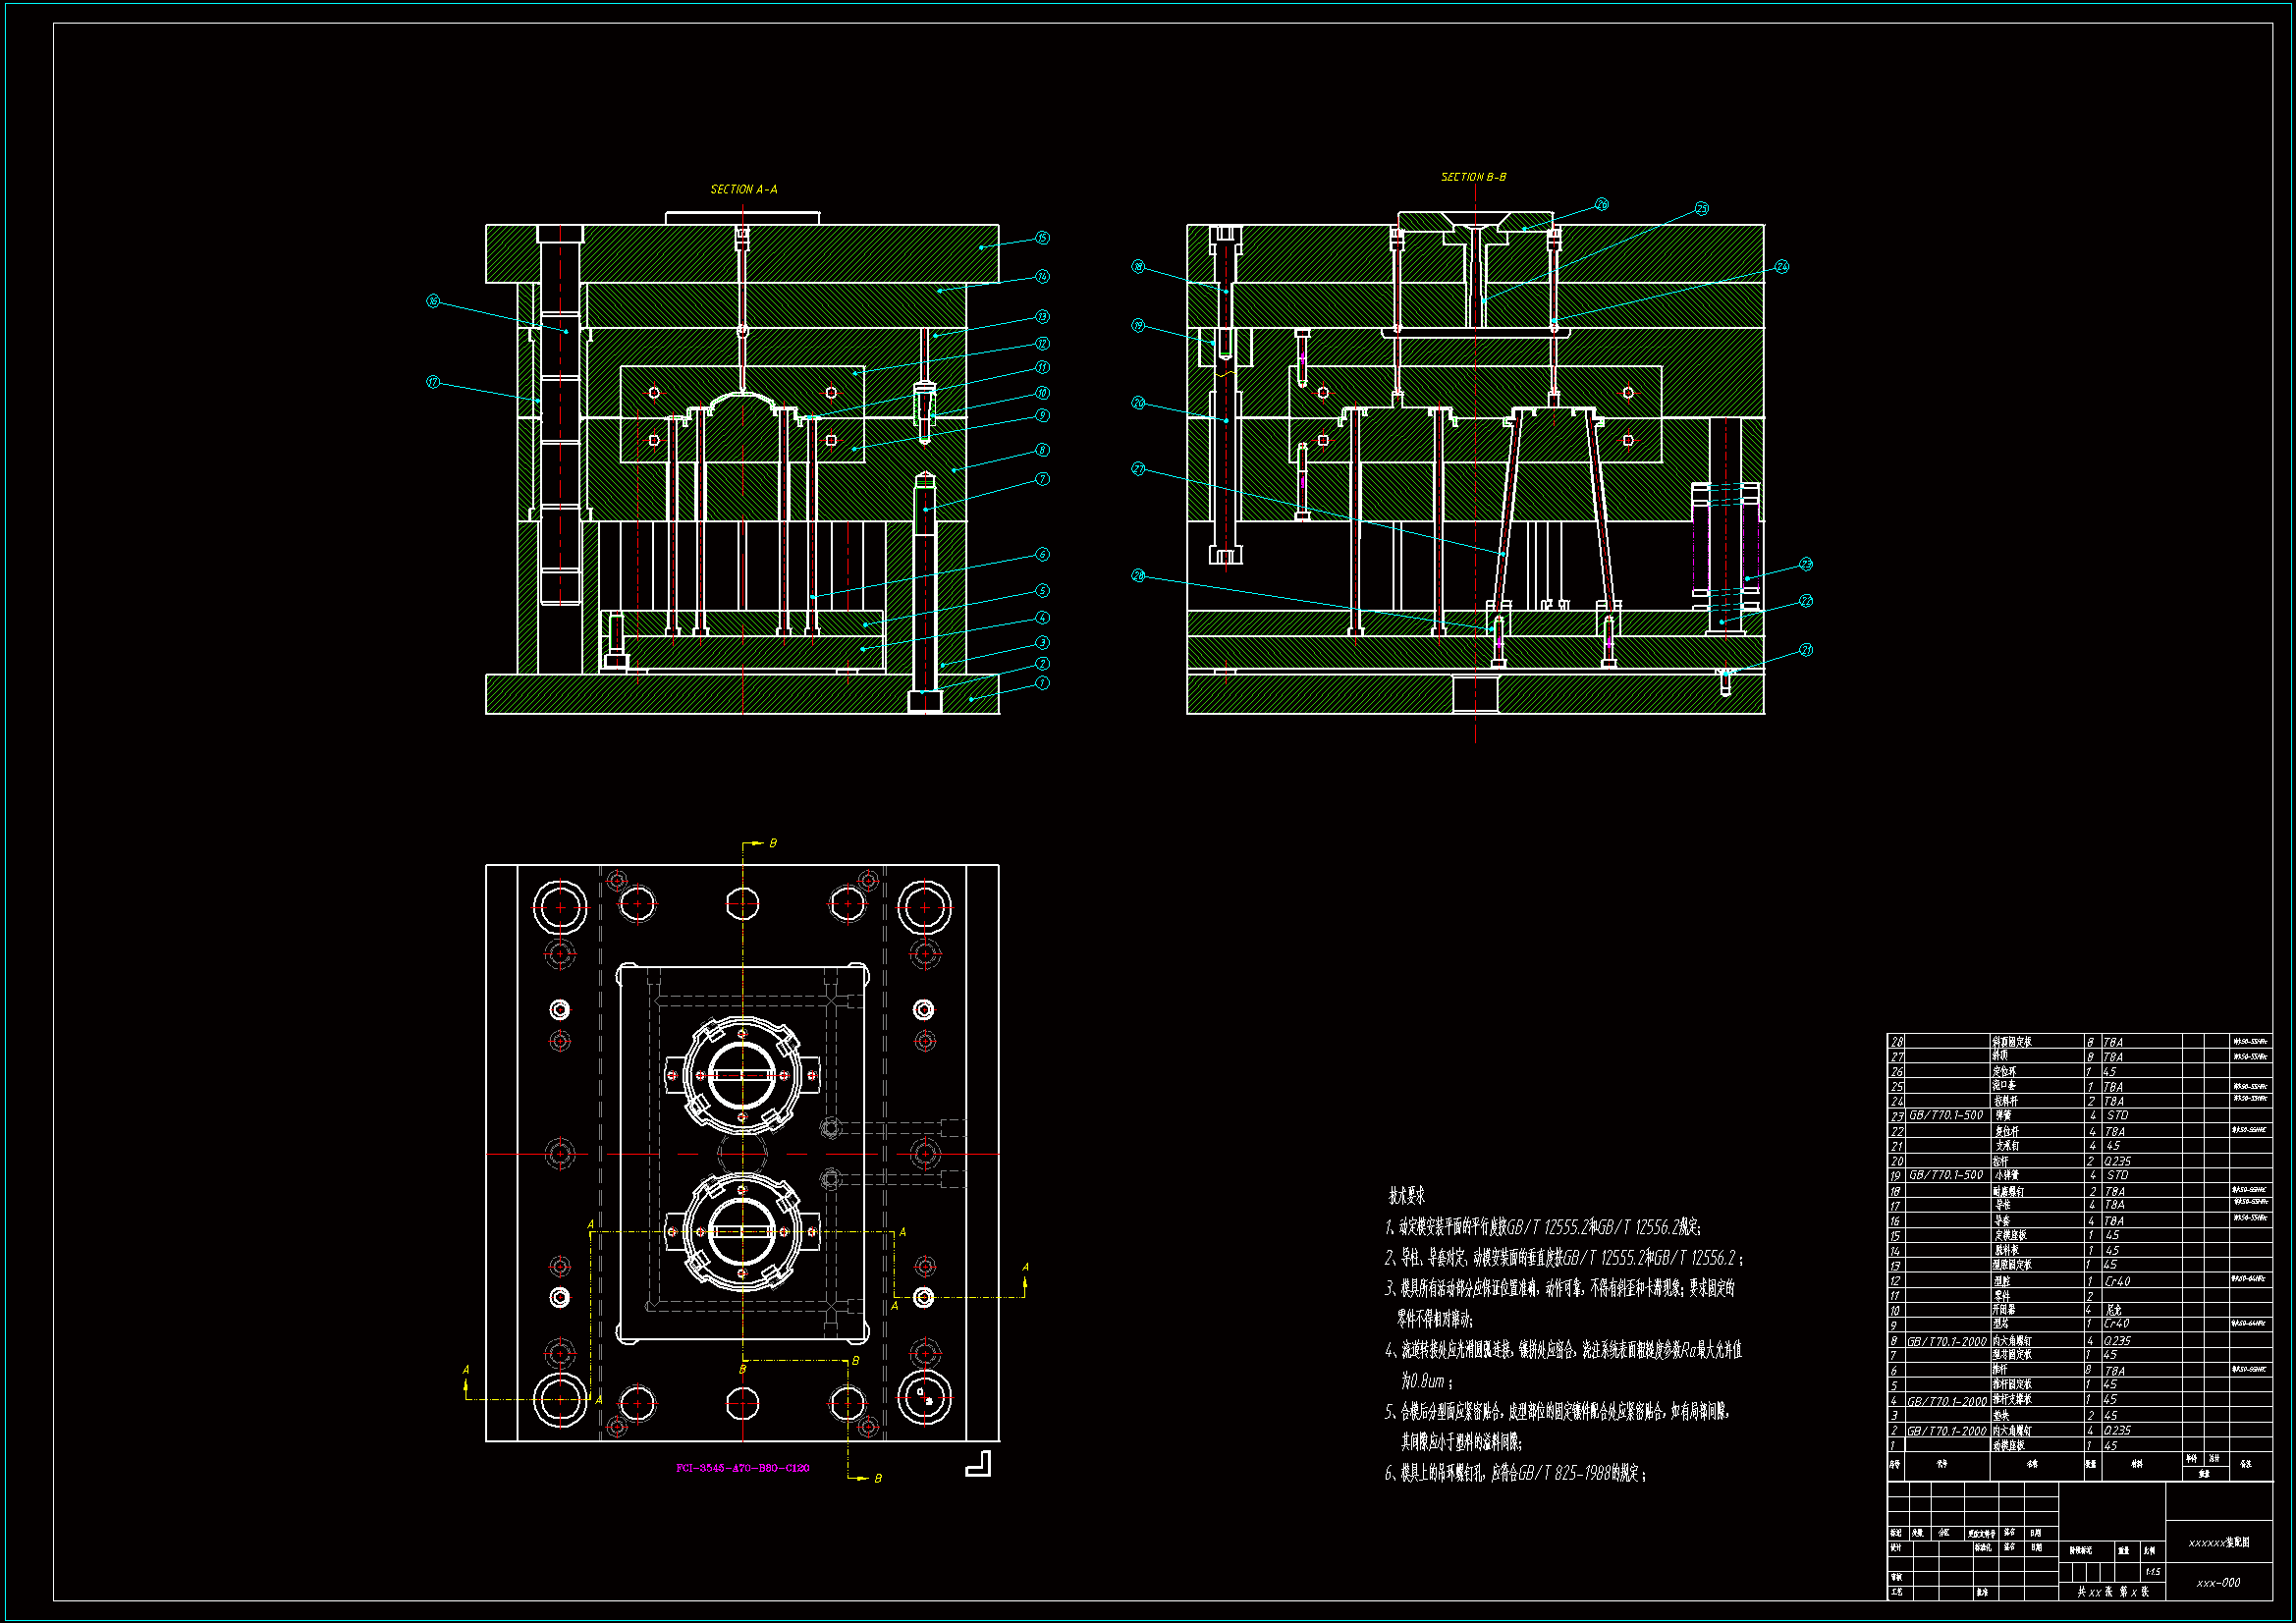Click the xxx-000 drawing number cell
Screen dimensions: 2296x1623
[2218, 1583]
